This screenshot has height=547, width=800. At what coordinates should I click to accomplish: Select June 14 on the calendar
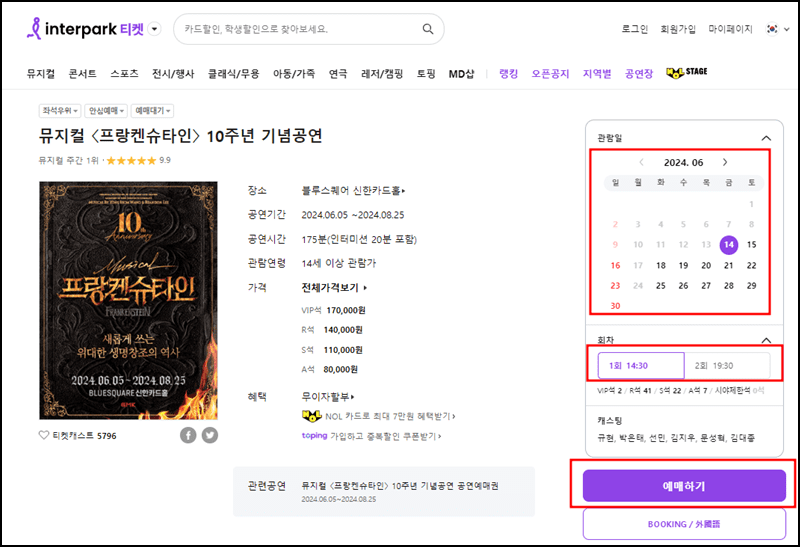click(729, 245)
